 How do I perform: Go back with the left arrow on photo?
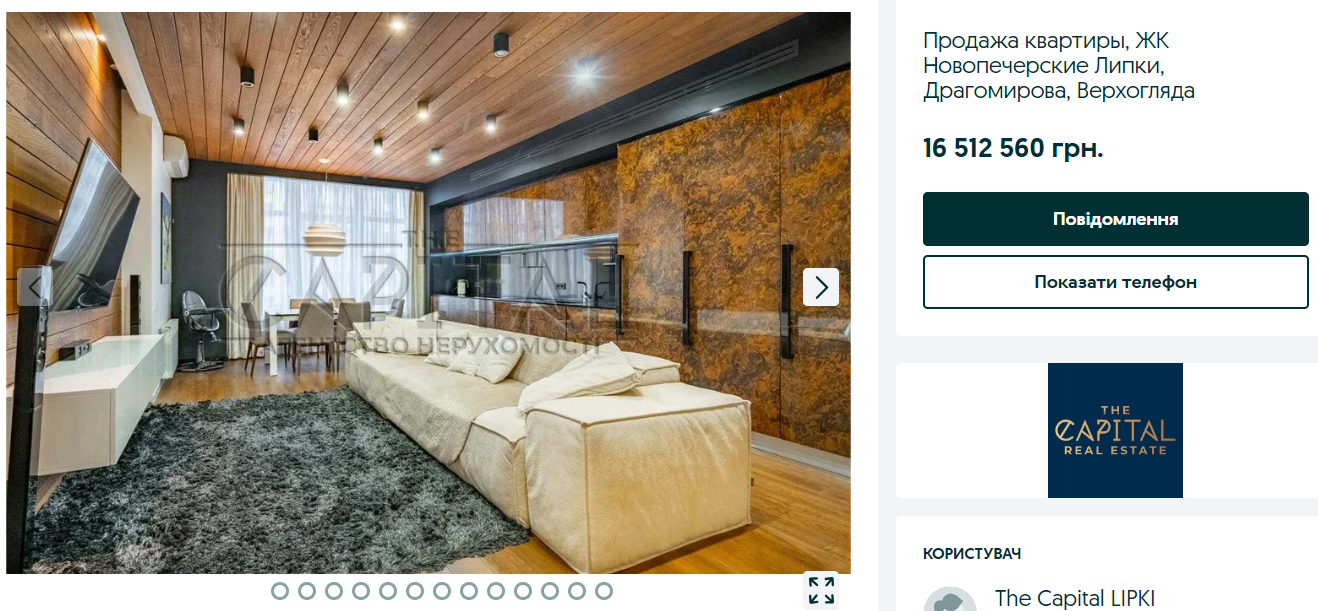pos(35,287)
